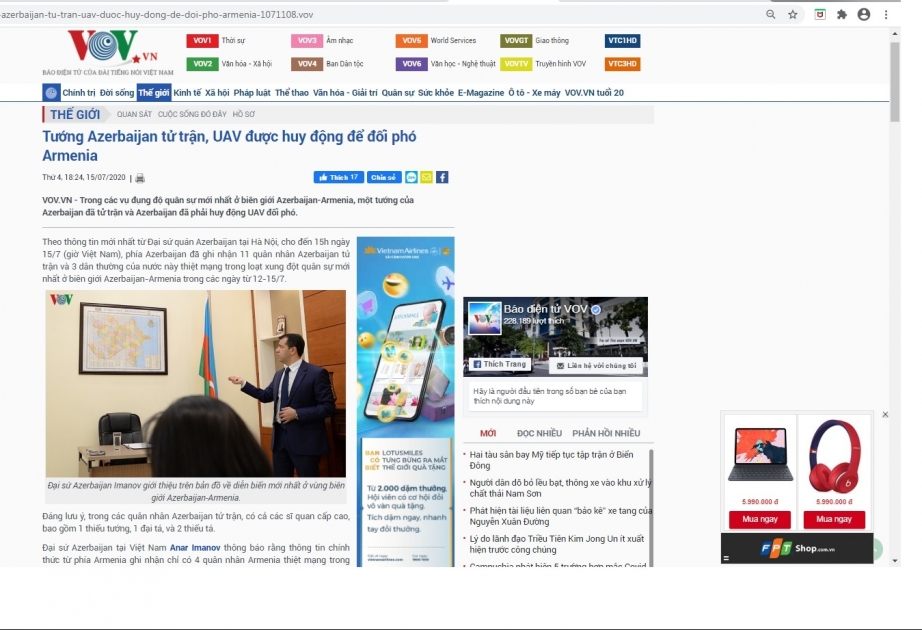This screenshot has width=922, height=630.
Task: Click the Chia sẻ share button
Action: point(384,177)
